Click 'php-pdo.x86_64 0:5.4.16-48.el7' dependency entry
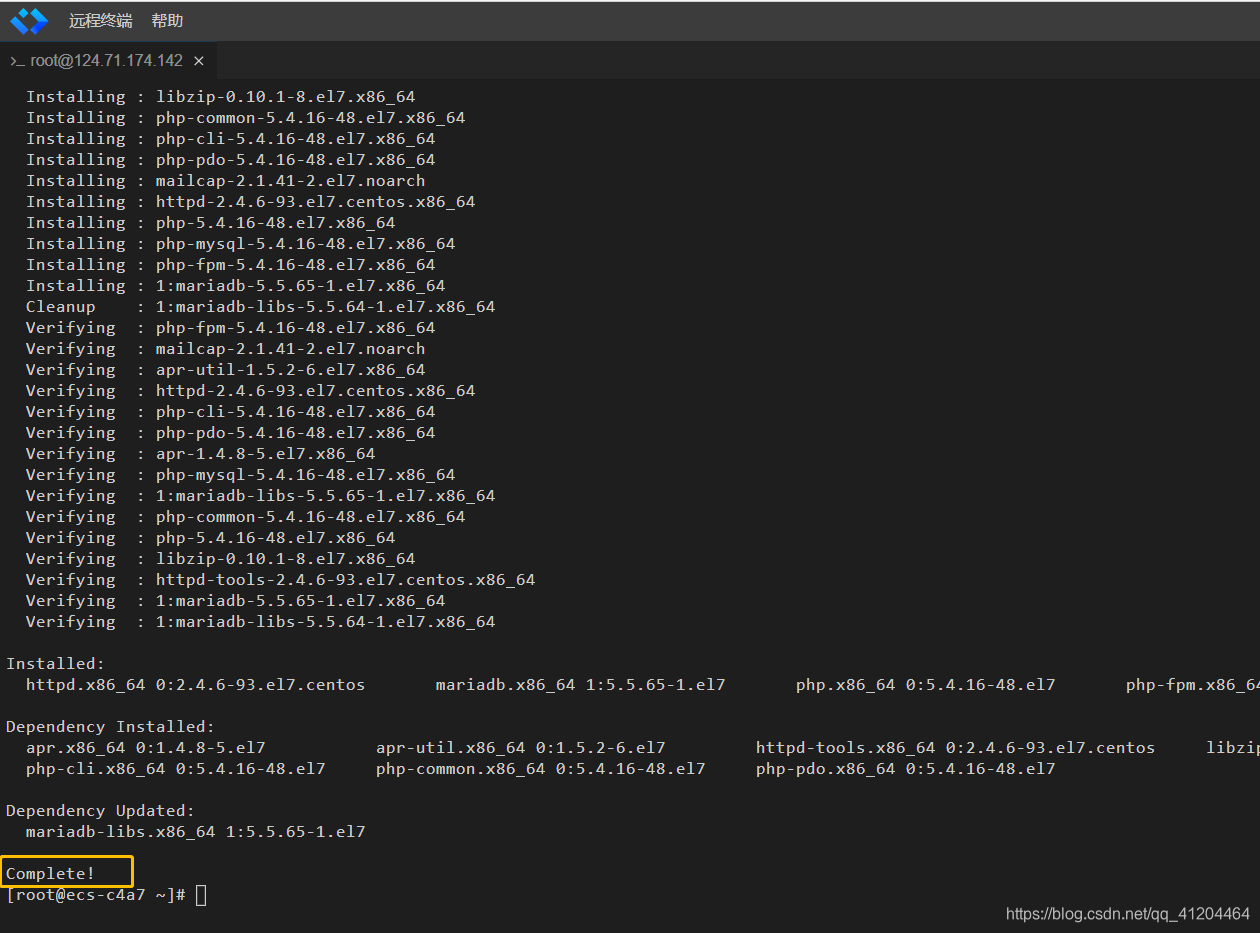The height and width of the screenshot is (933, 1260). [x=905, y=769]
